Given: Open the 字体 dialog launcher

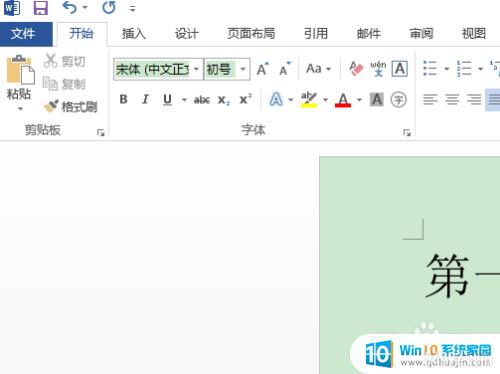Looking at the screenshot, I should point(407,133).
